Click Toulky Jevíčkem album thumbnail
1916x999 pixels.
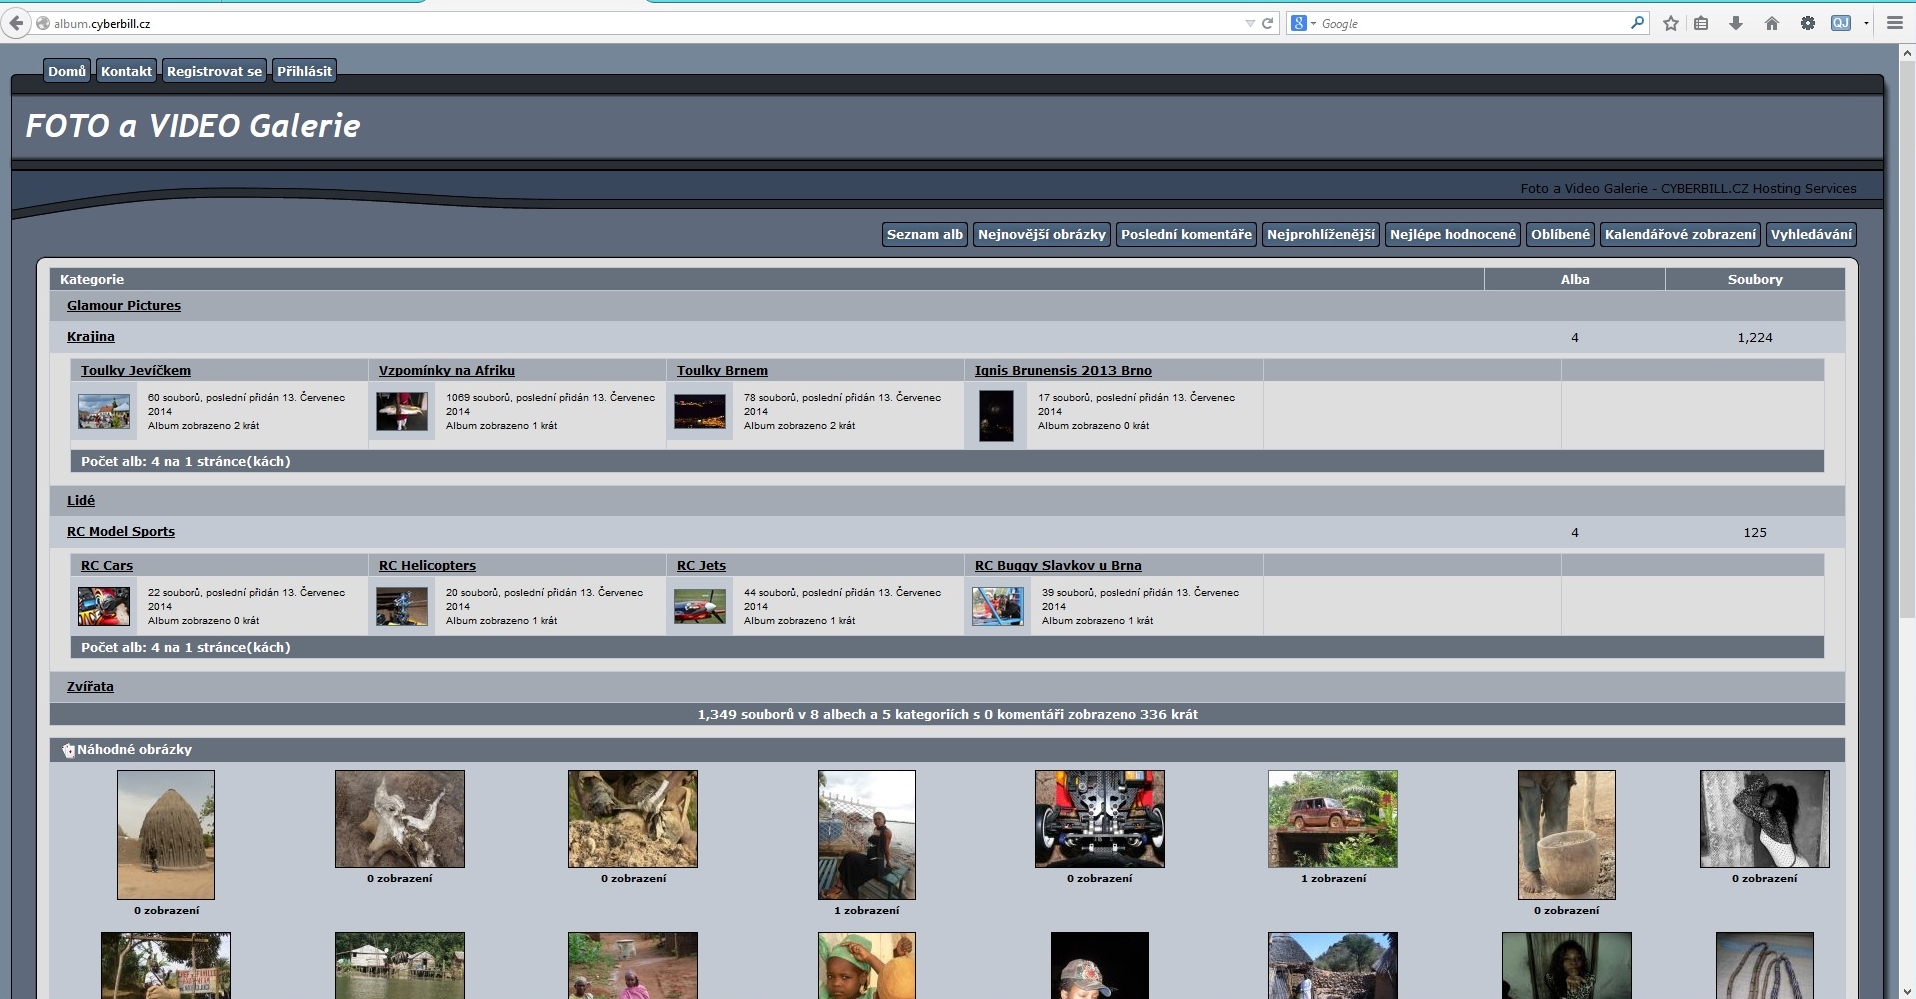[x=104, y=411]
